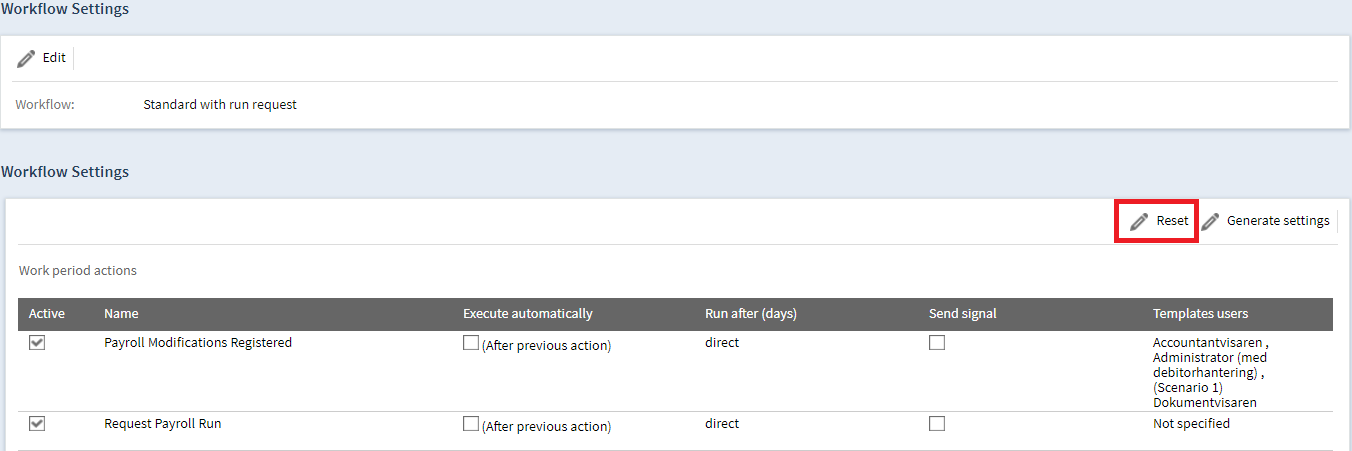Viewport: 1352px width, 451px height.
Task: Check Send signal for Request Payroll Run
Action: point(937,424)
